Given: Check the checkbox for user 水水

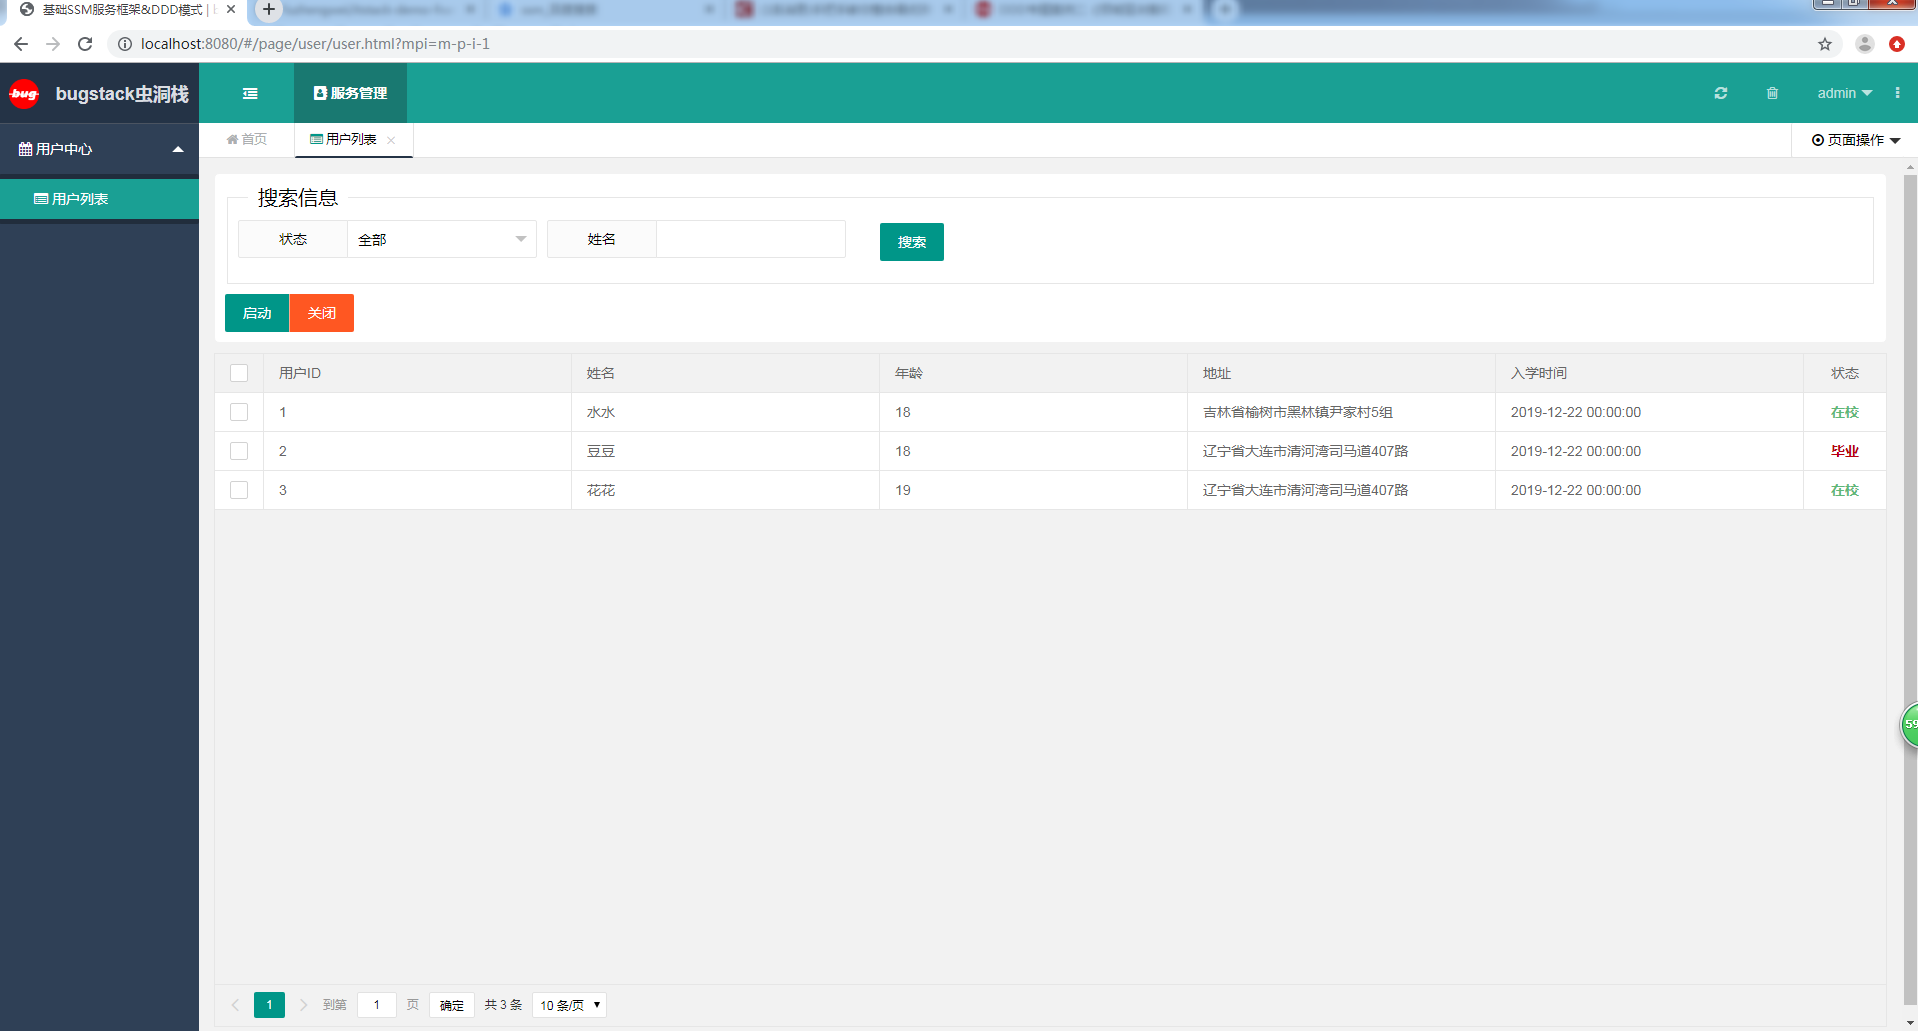Looking at the screenshot, I should pos(239,411).
